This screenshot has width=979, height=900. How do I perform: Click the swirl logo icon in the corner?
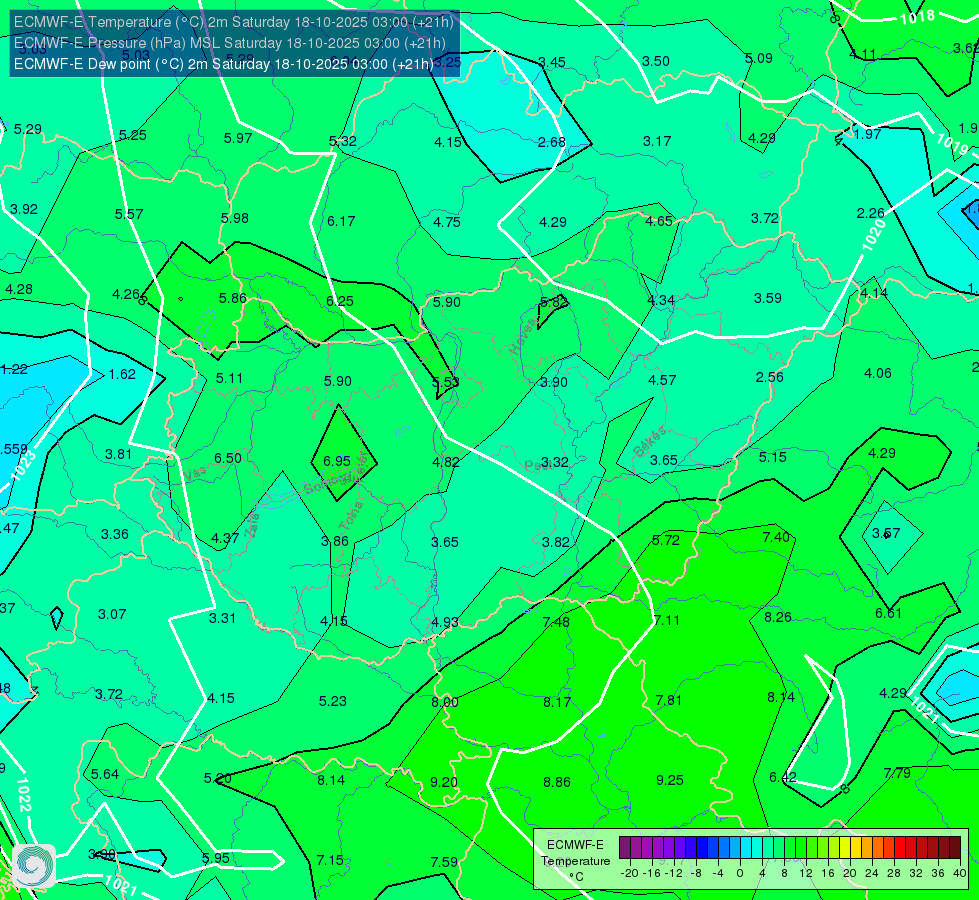(34, 866)
